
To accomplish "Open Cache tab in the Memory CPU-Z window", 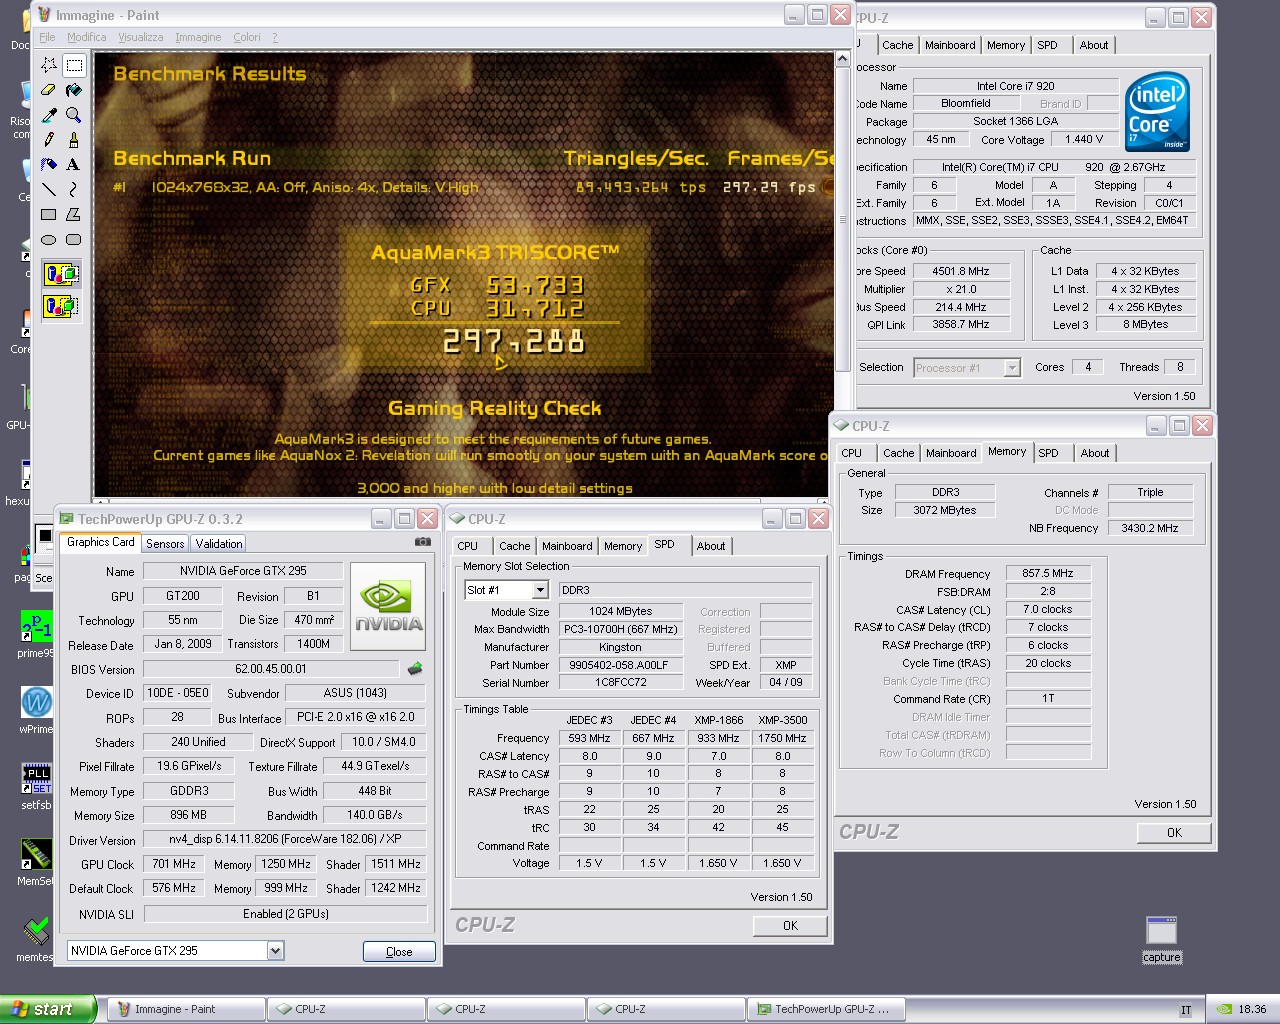I will click(x=898, y=453).
